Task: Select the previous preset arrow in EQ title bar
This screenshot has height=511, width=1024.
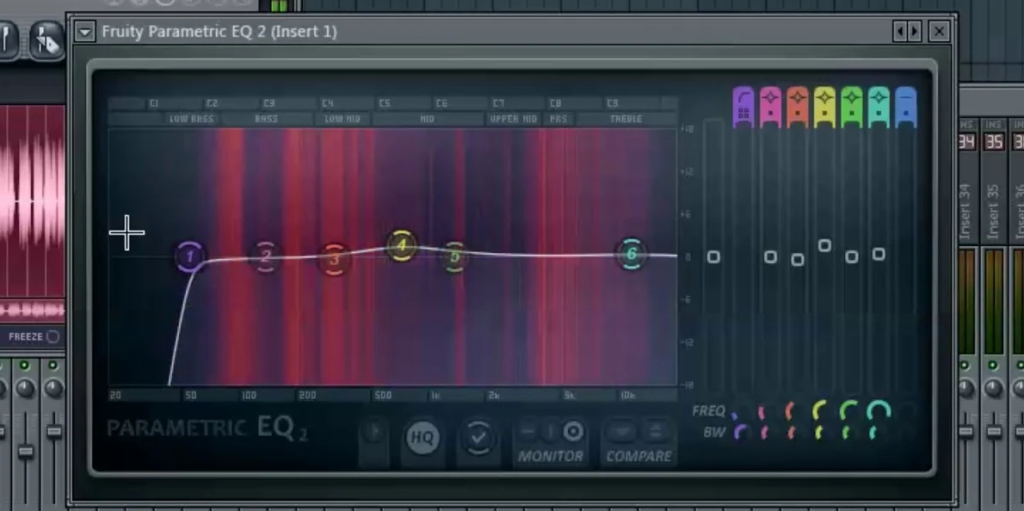Action: (901, 31)
